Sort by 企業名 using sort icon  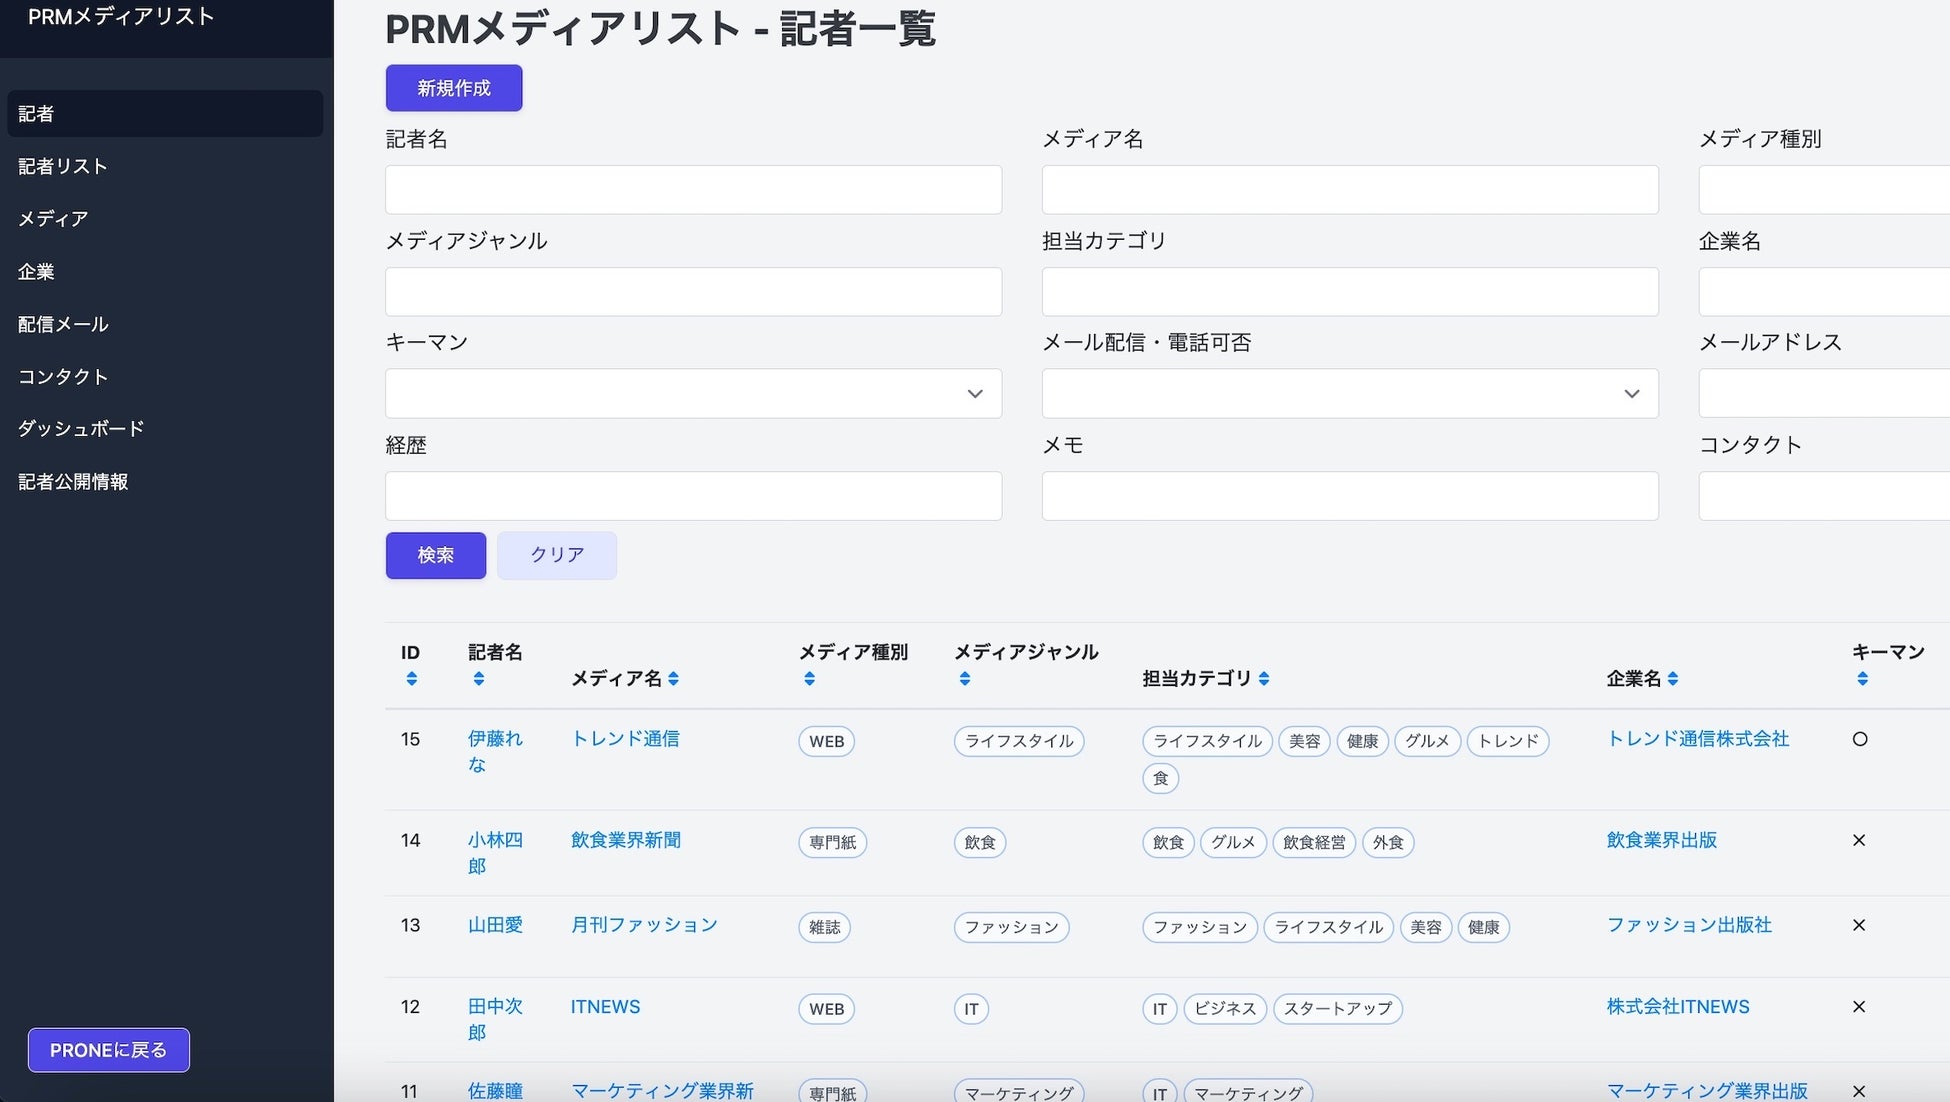[1673, 679]
